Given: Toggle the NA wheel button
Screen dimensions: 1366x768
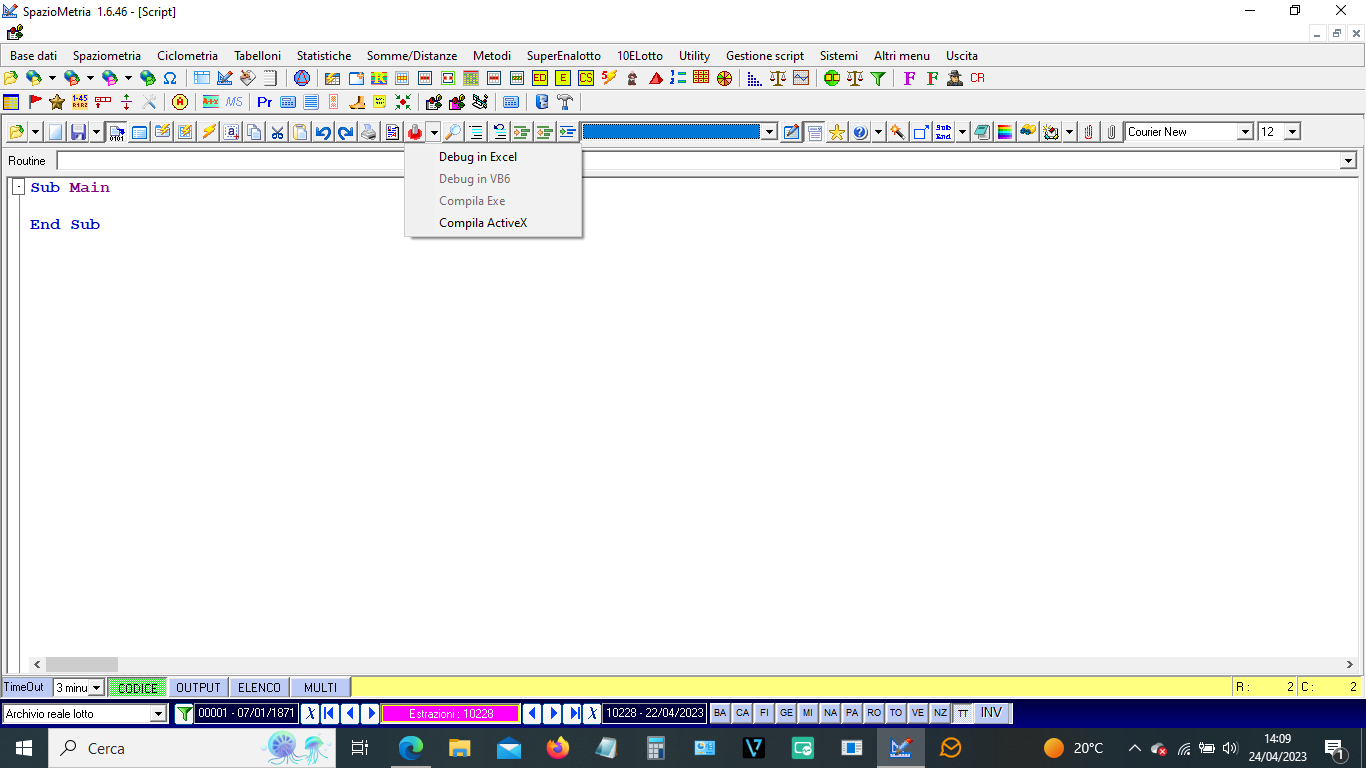Looking at the screenshot, I should click(830, 713).
